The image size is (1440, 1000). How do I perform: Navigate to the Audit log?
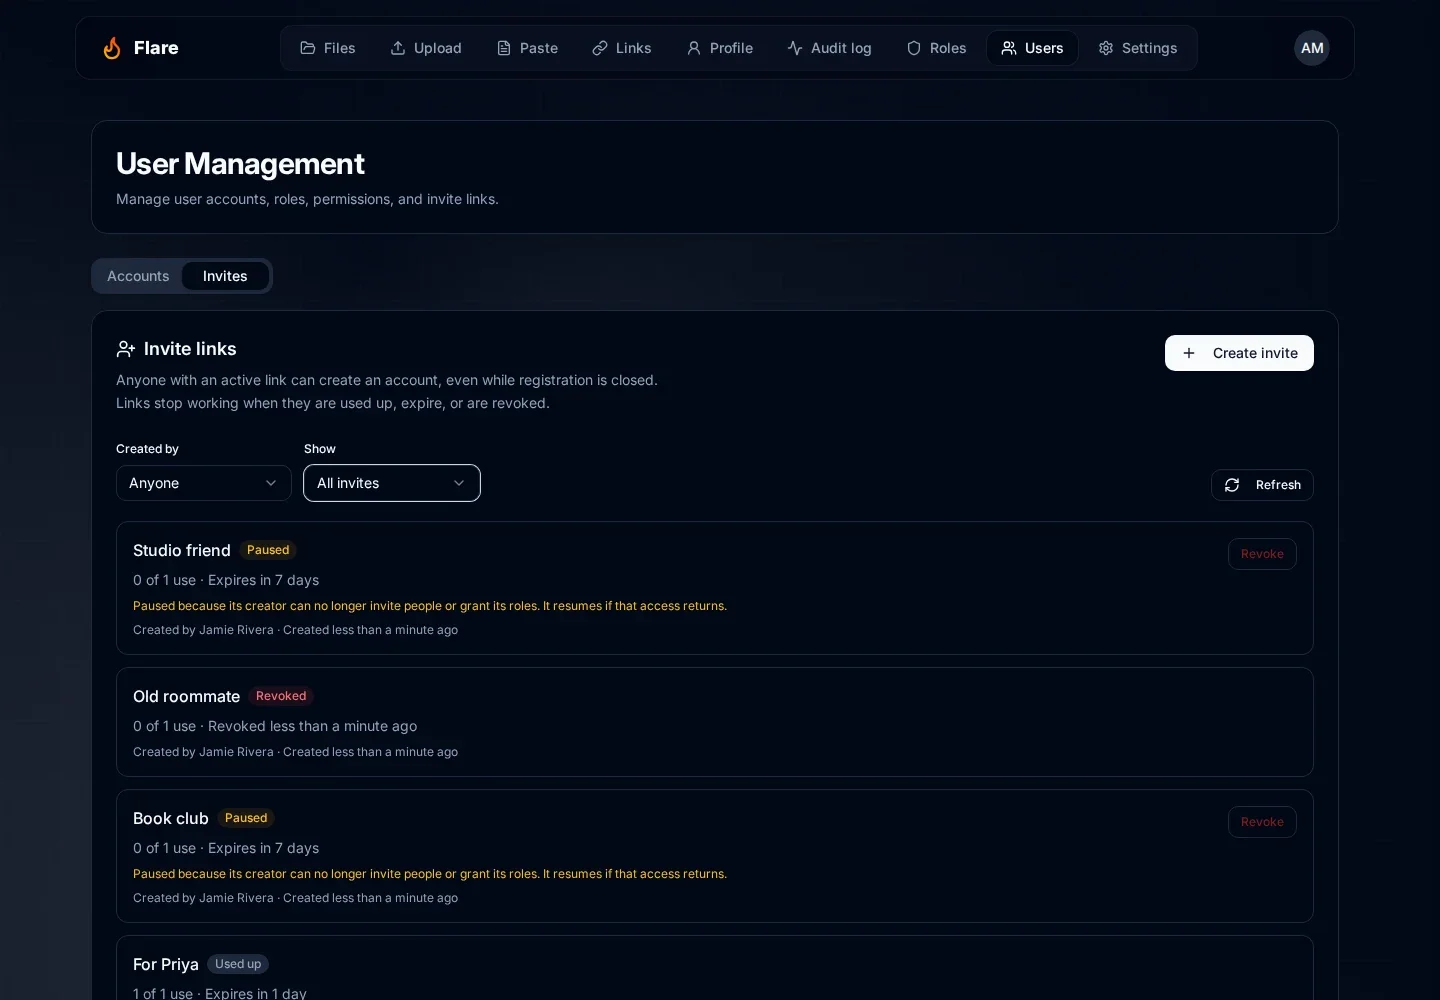pos(829,48)
